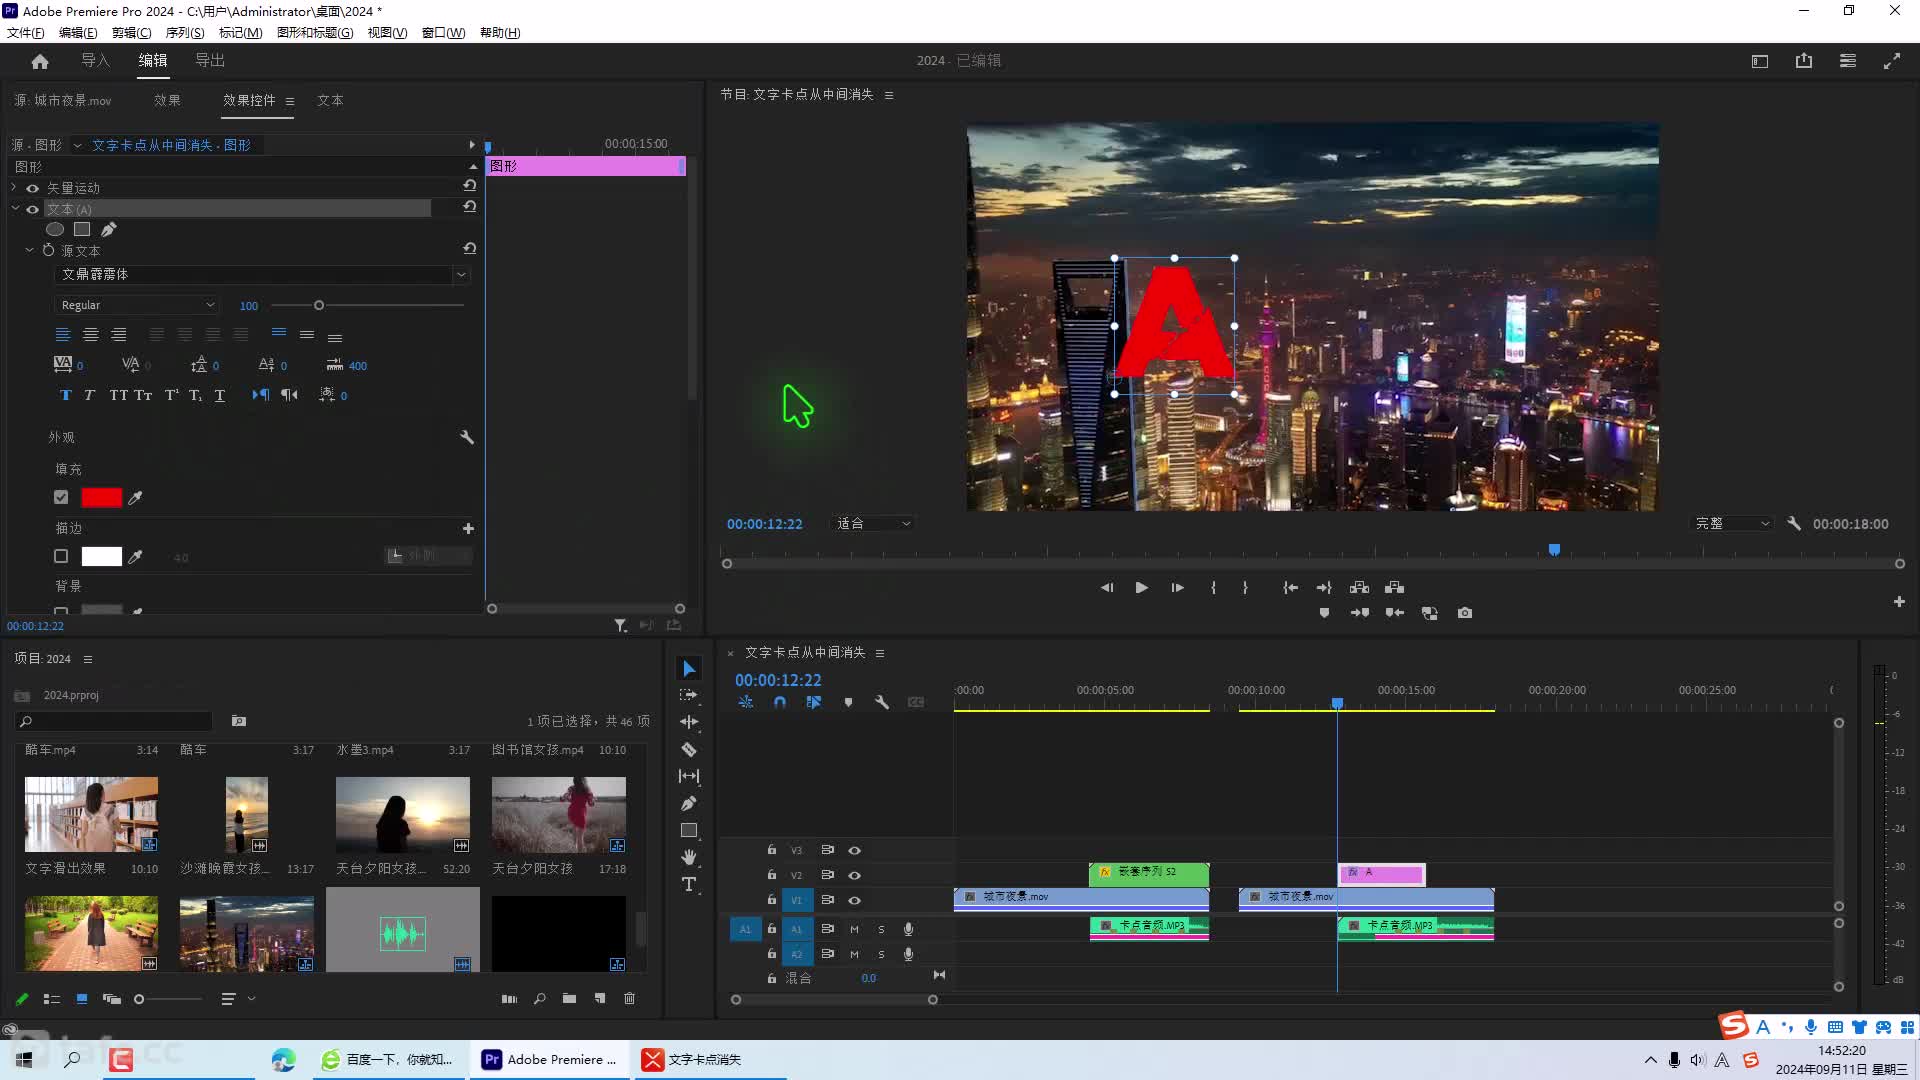
Task: Click free draw bezier mask pen
Action: point(109,229)
